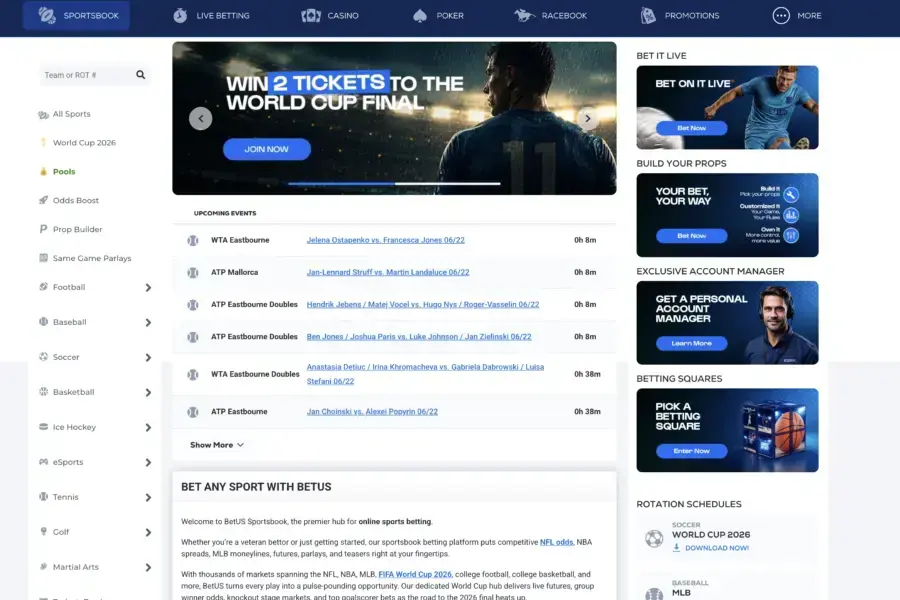Click the Football sidebar icon
This screenshot has width=900, height=600.
(43, 287)
